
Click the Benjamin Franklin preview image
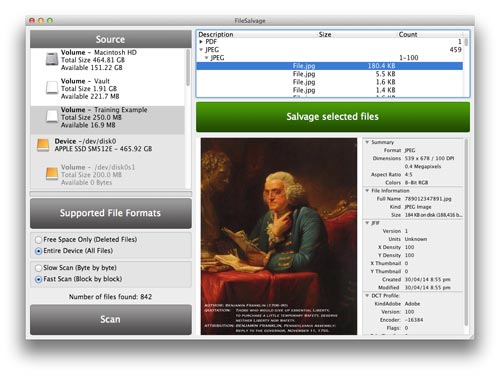coord(279,236)
